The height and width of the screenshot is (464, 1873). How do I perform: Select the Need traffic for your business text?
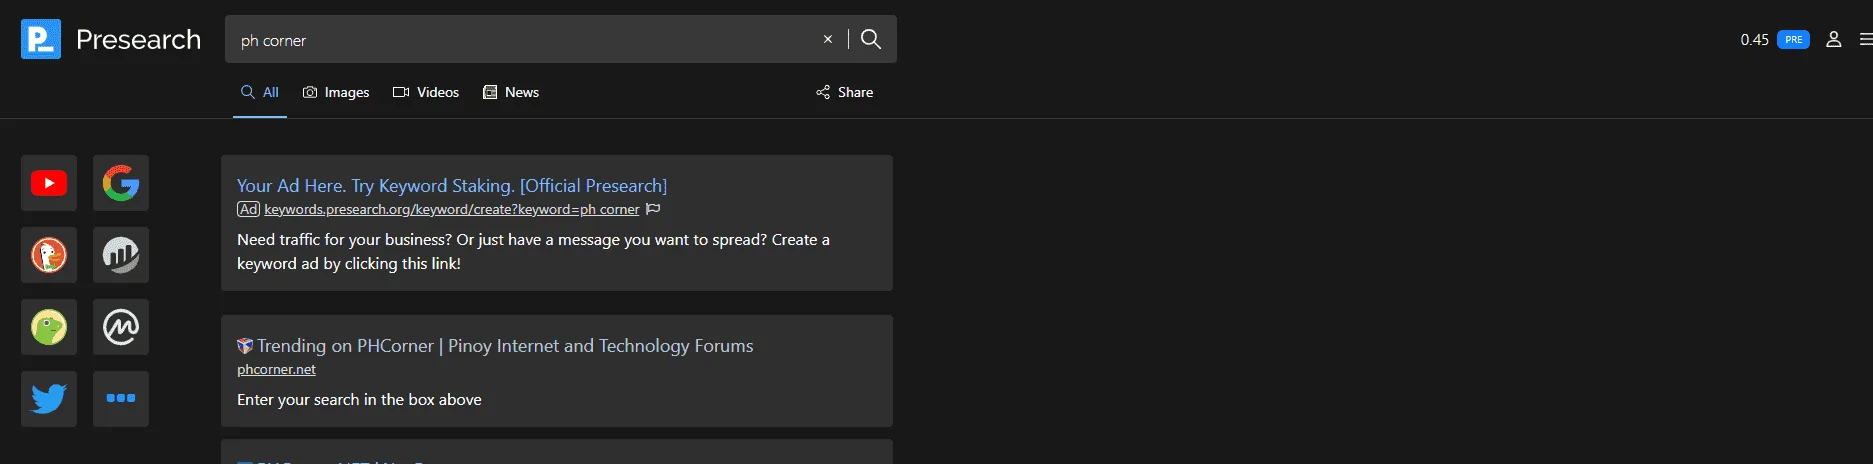pyautogui.click(x=533, y=251)
